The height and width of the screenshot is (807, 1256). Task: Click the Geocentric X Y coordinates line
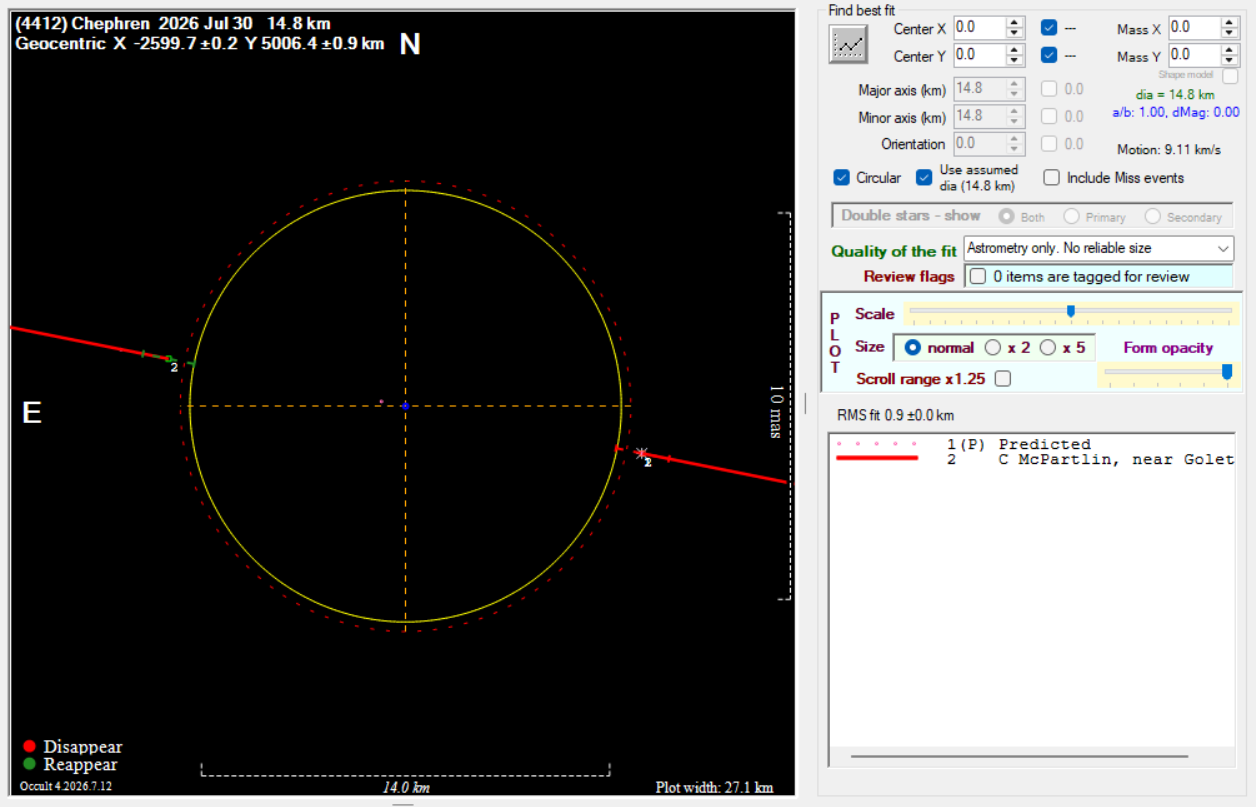click(200, 44)
